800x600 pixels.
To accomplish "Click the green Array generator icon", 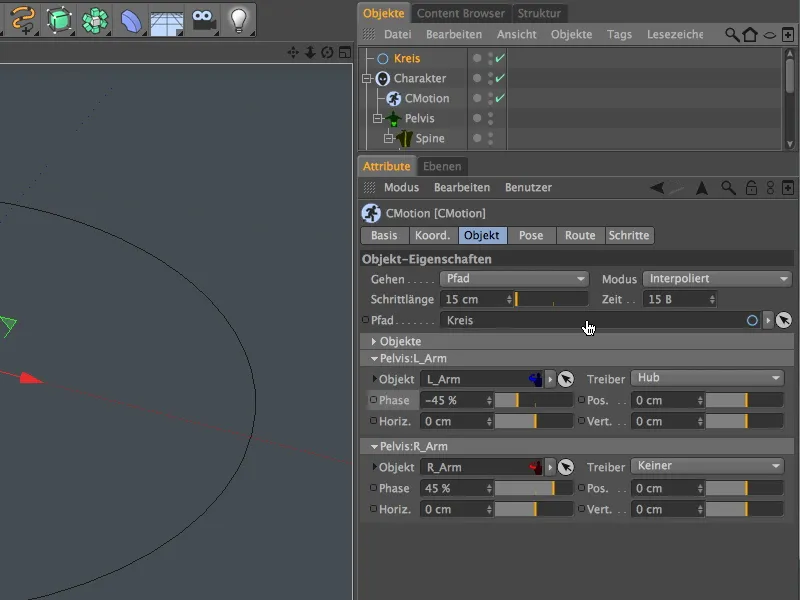I will [x=94, y=18].
